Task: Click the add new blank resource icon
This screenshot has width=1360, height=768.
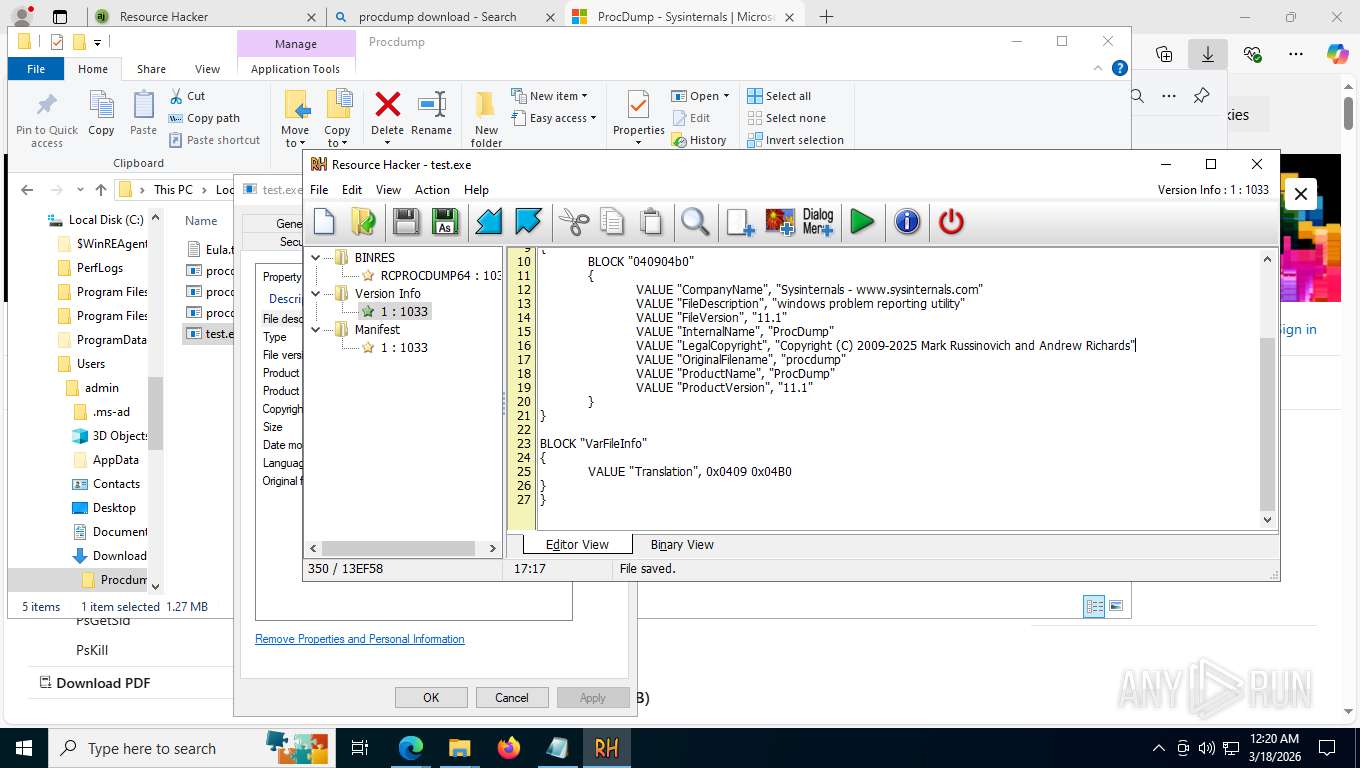Action: point(740,222)
